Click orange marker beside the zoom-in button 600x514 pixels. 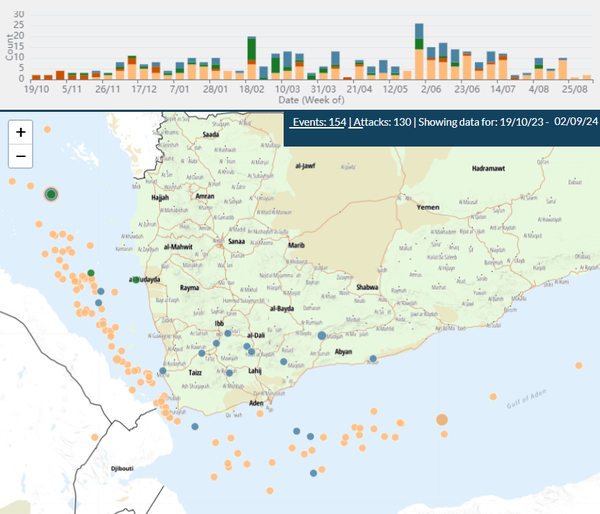[47, 129]
